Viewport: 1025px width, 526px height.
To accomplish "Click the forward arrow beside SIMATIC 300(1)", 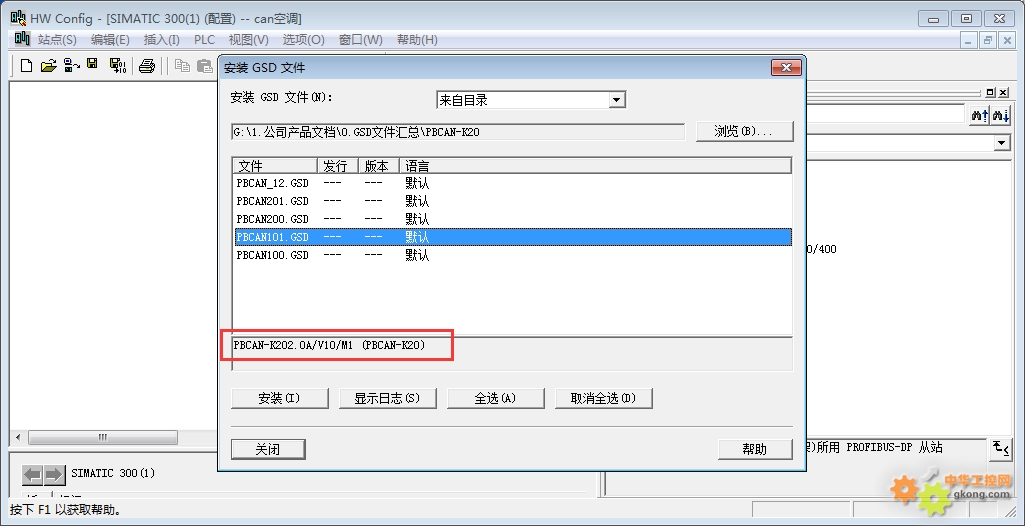I will [54, 474].
